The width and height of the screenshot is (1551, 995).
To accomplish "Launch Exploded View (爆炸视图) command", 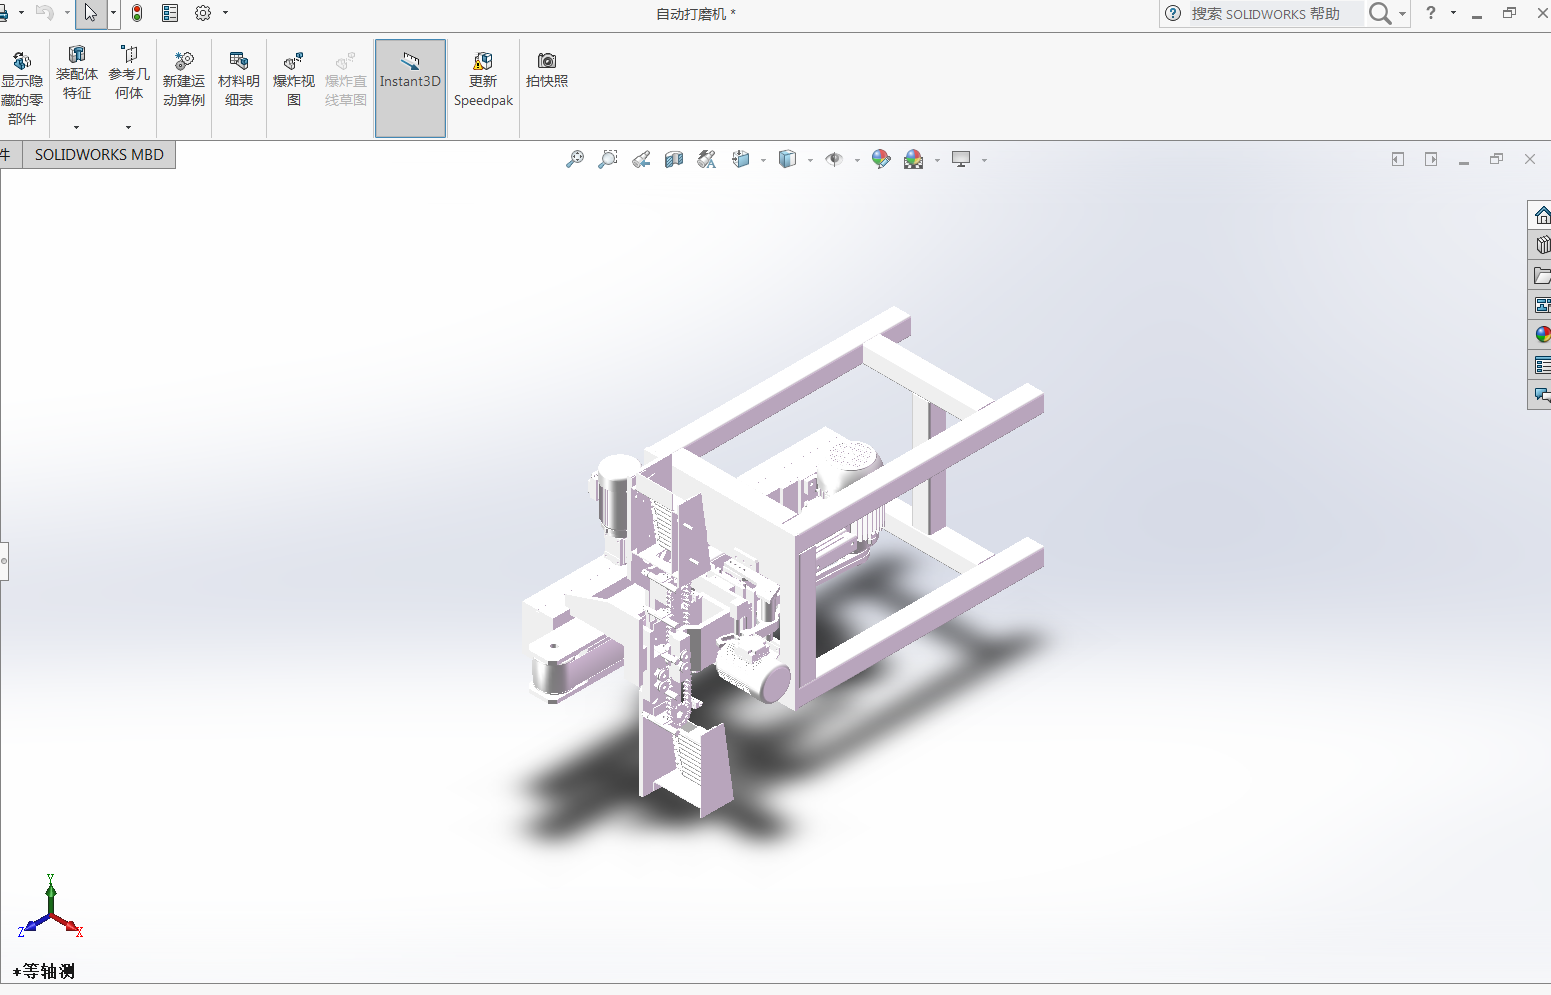I will pyautogui.click(x=294, y=80).
